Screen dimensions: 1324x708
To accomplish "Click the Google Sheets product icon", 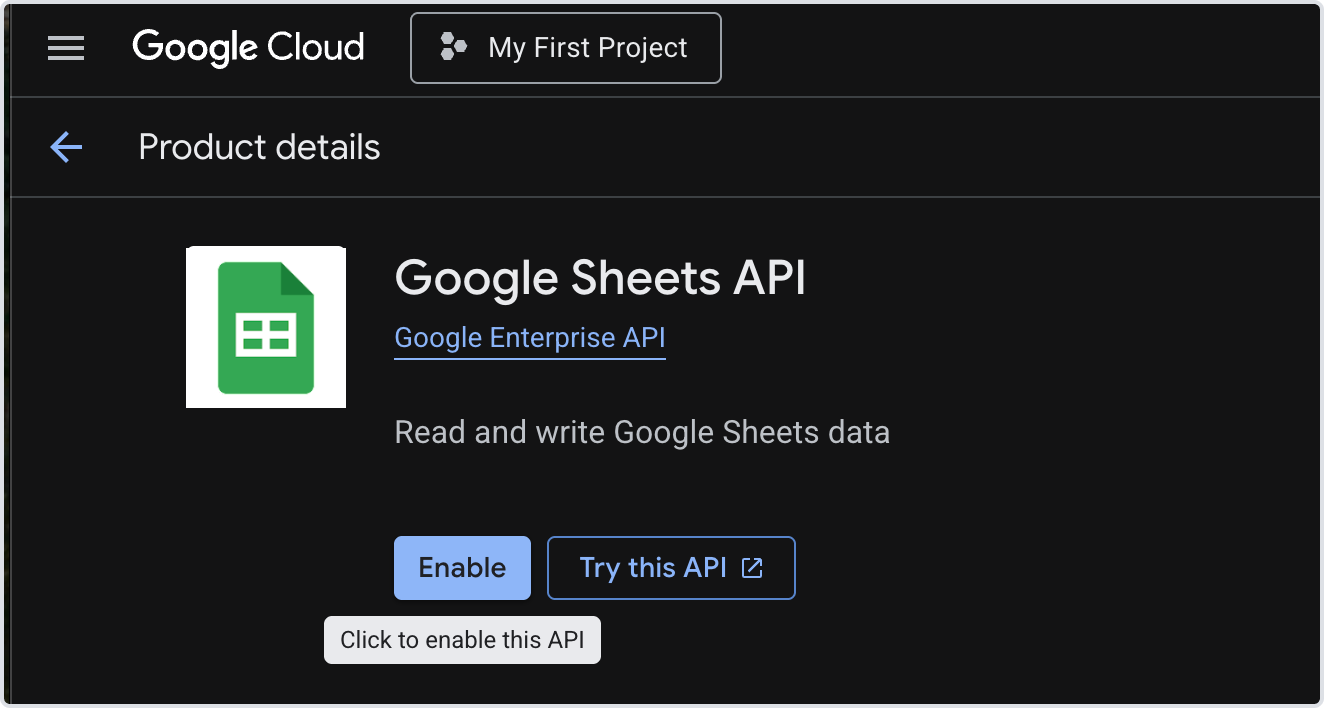I will (266, 327).
